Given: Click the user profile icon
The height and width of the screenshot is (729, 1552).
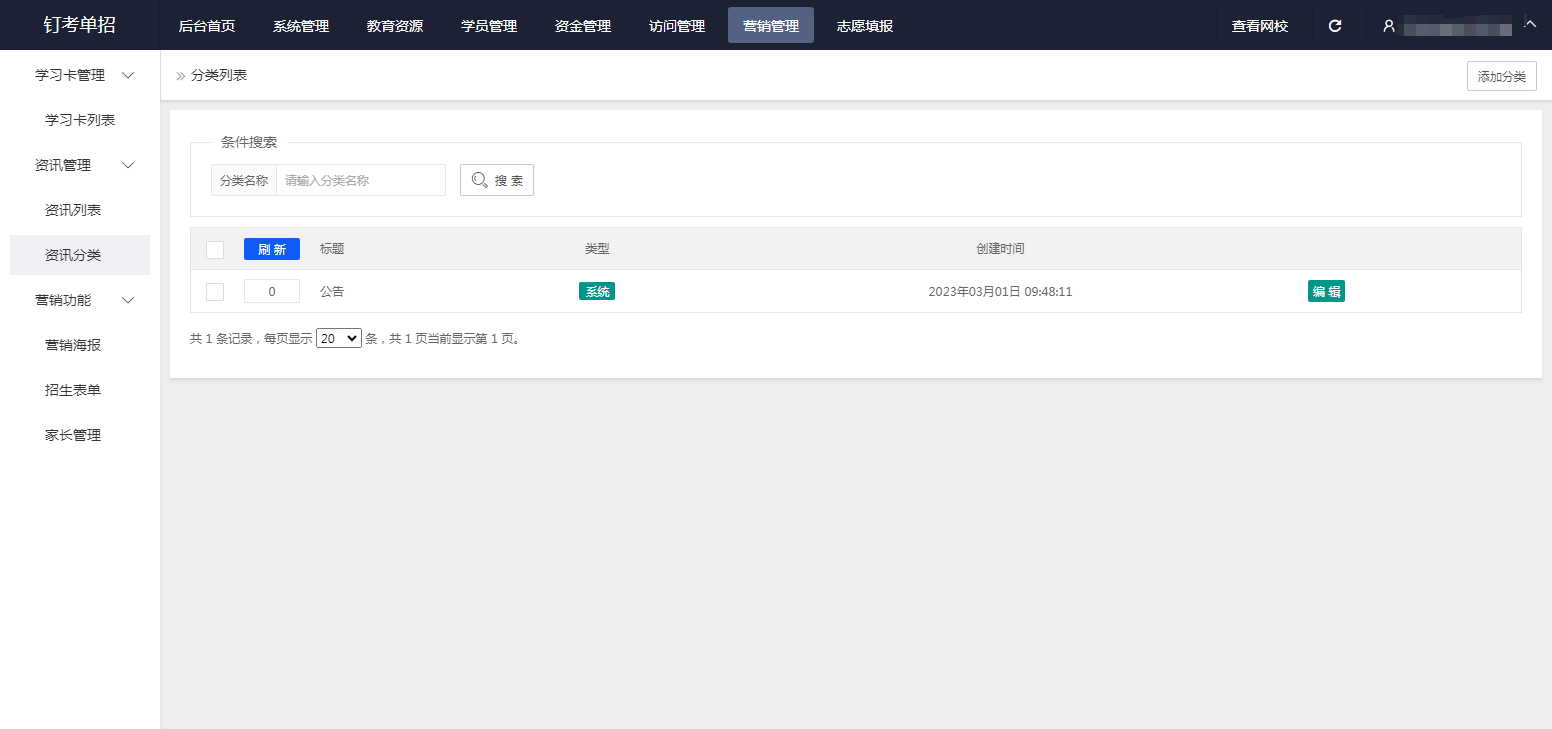Looking at the screenshot, I should [x=1389, y=26].
